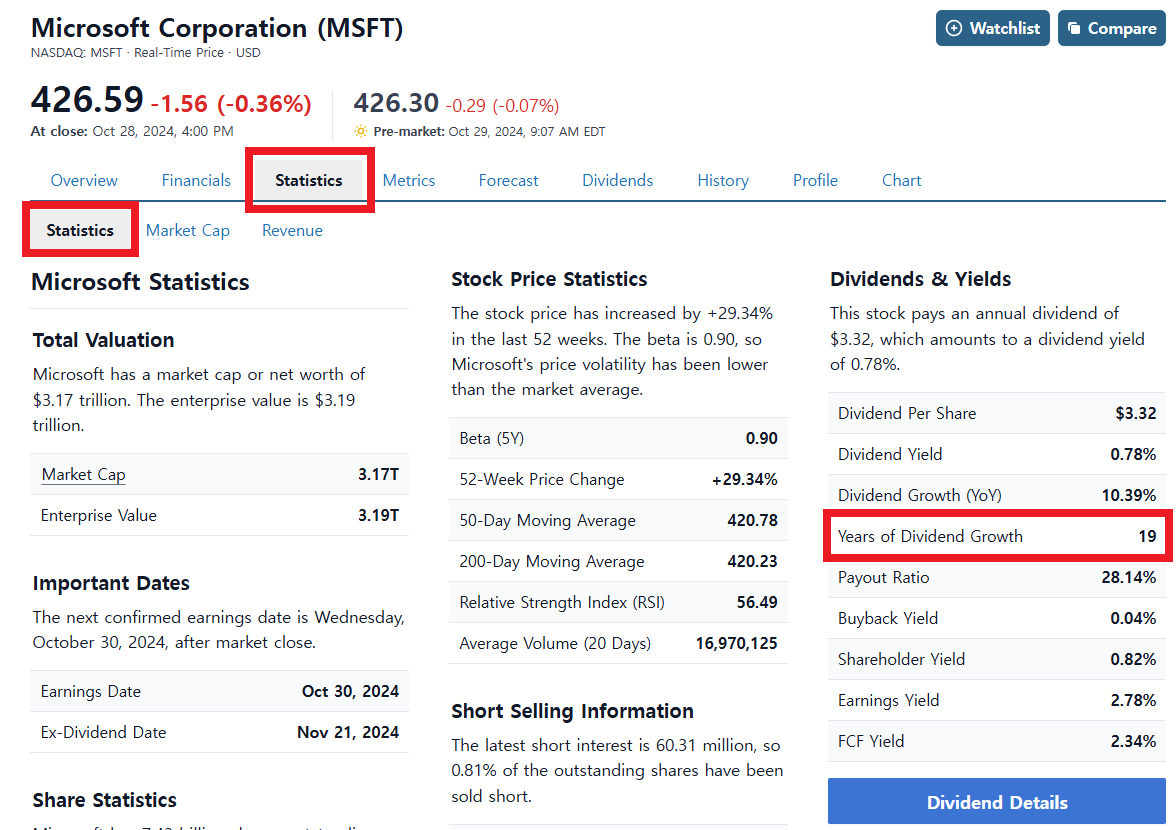Image resolution: width=1176 pixels, height=830 pixels.
Task: Open the Forecast tab
Action: [508, 181]
